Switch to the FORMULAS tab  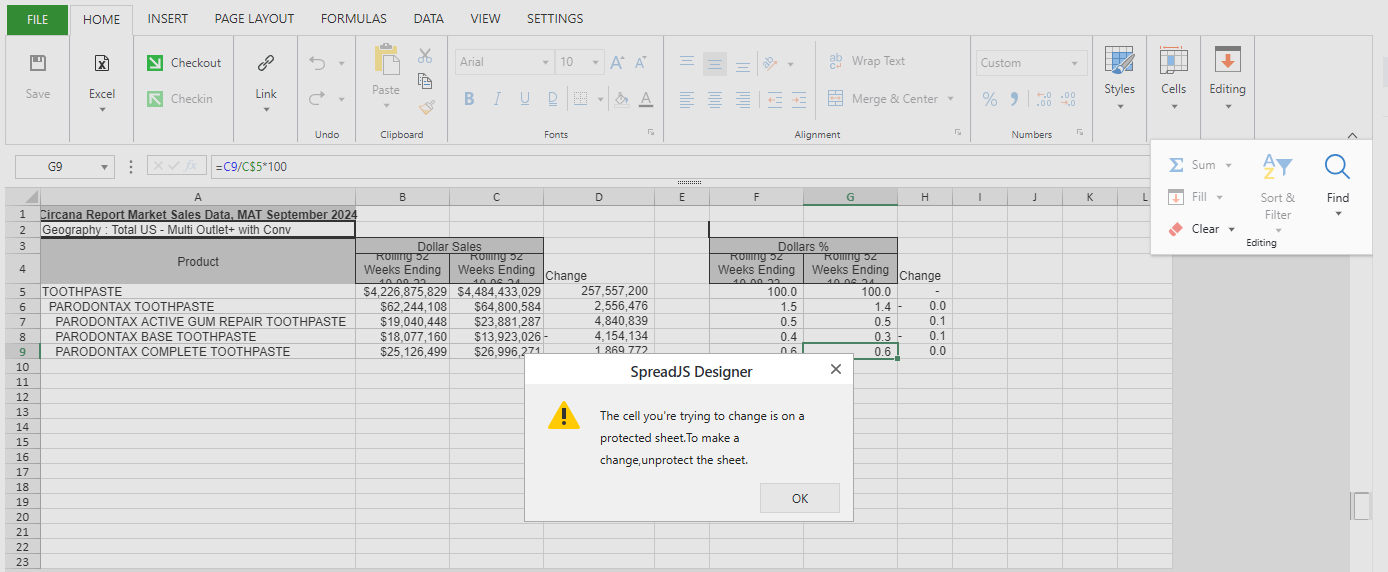(x=354, y=19)
